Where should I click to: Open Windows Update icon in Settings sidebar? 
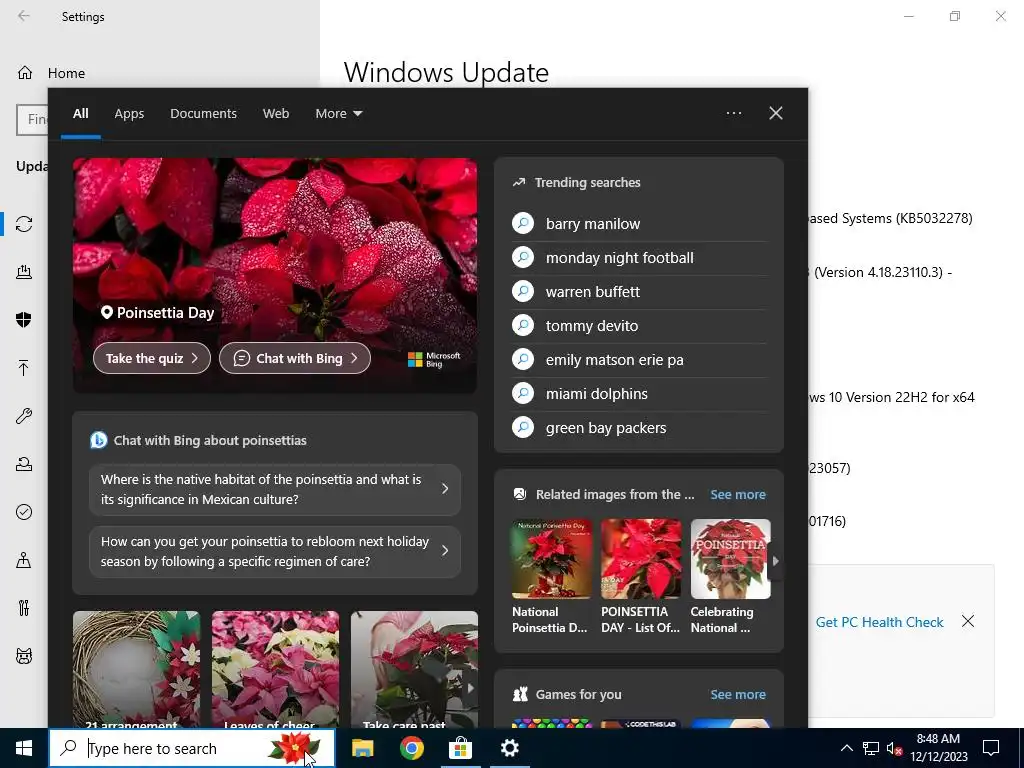[24, 224]
